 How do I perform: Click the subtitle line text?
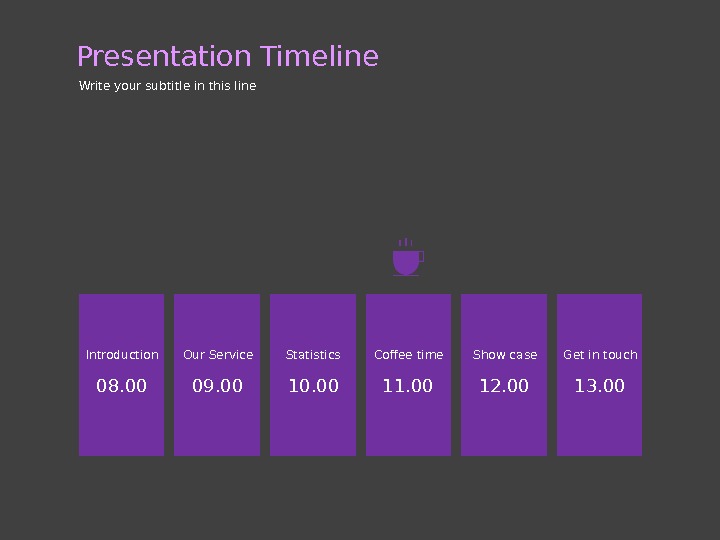(167, 86)
